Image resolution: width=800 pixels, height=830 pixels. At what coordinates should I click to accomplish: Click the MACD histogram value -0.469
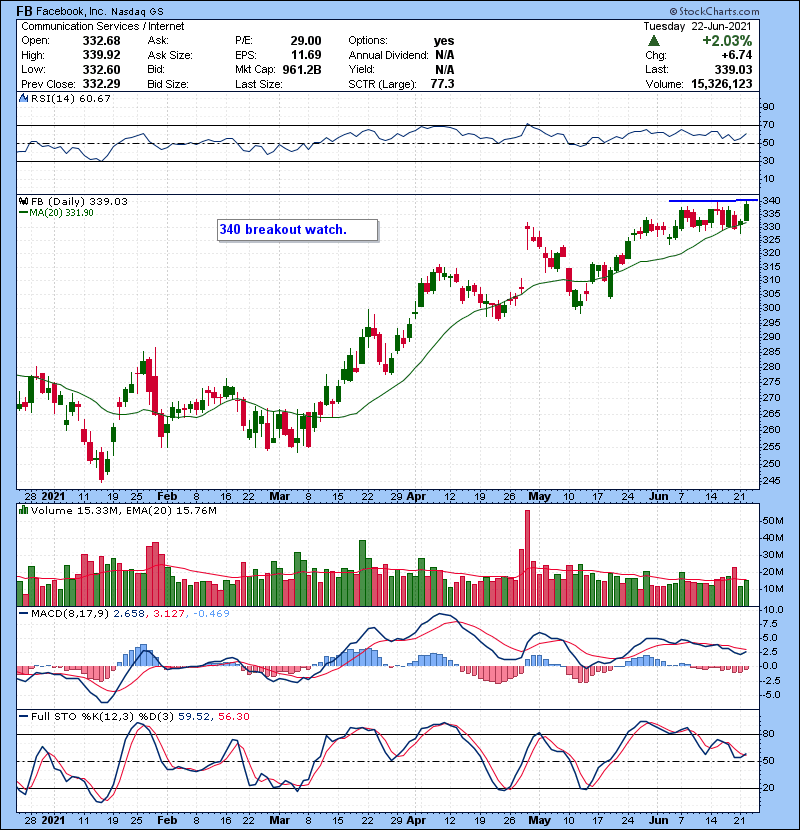(211, 614)
